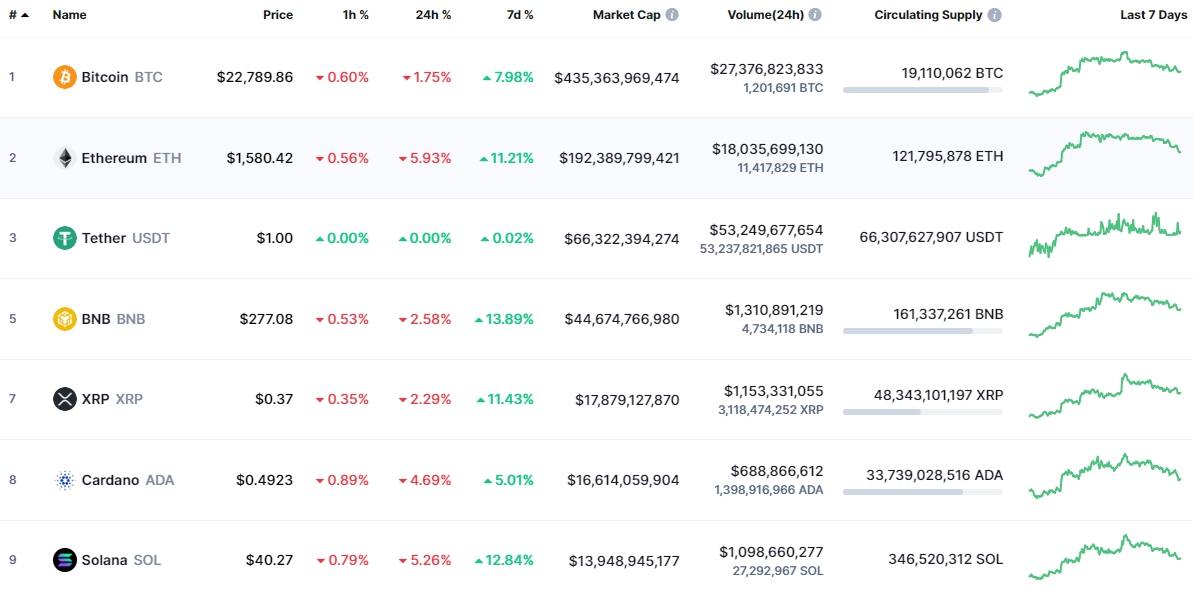Click the Tether logo icon
This screenshot has height=592, width=1193.
(65, 238)
